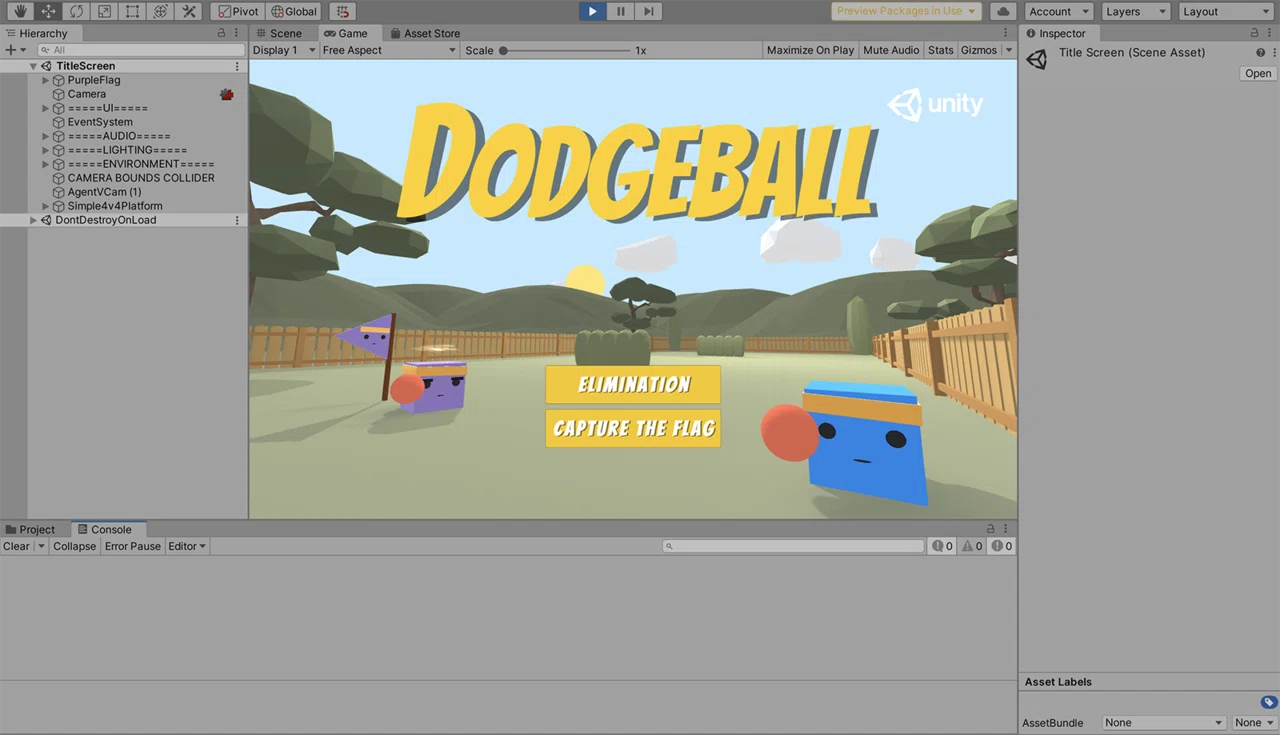
Task: Open the Free Aspect dropdown
Action: click(x=389, y=50)
